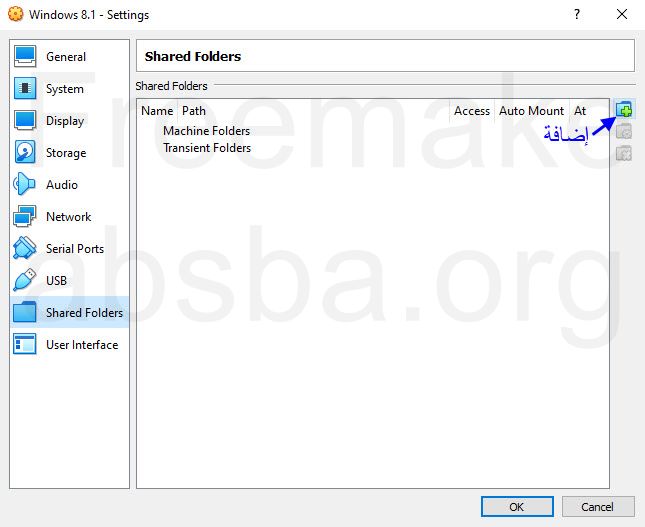Sort by the Access column header
This screenshot has height=527, width=645.
pyautogui.click(x=472, y=111)
